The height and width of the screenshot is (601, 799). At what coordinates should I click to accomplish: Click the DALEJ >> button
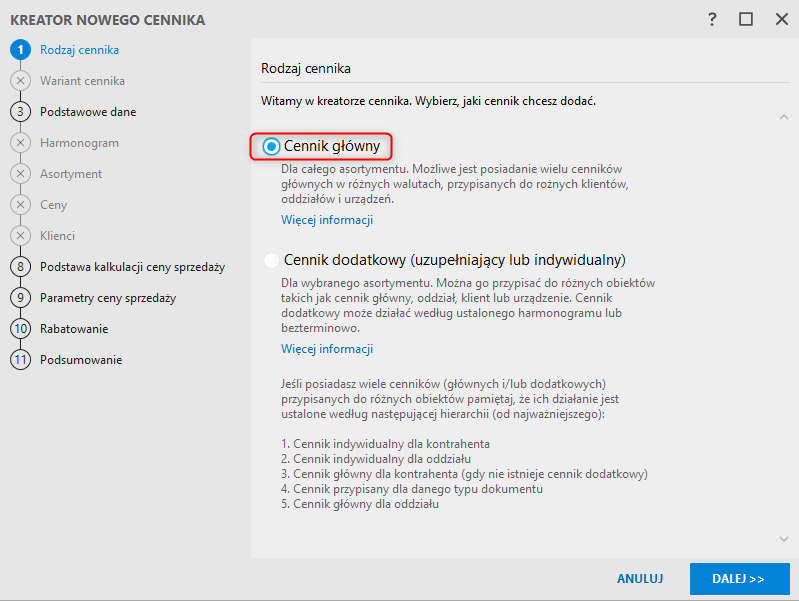(739, 579)
